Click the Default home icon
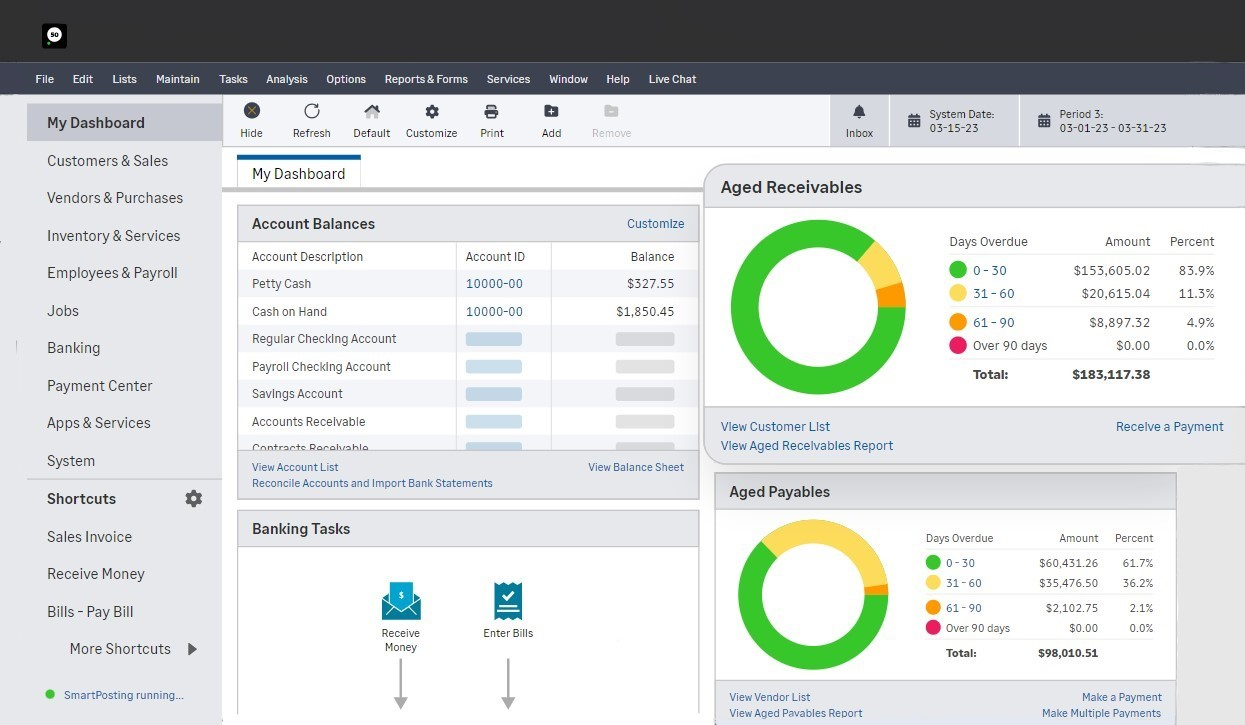This screenshot has height=725, width=1245. pyautogui.click(x=372, y=111)
